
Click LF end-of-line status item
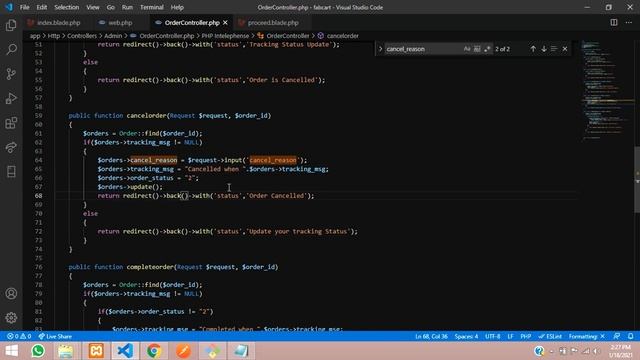[x=510, y=336]
